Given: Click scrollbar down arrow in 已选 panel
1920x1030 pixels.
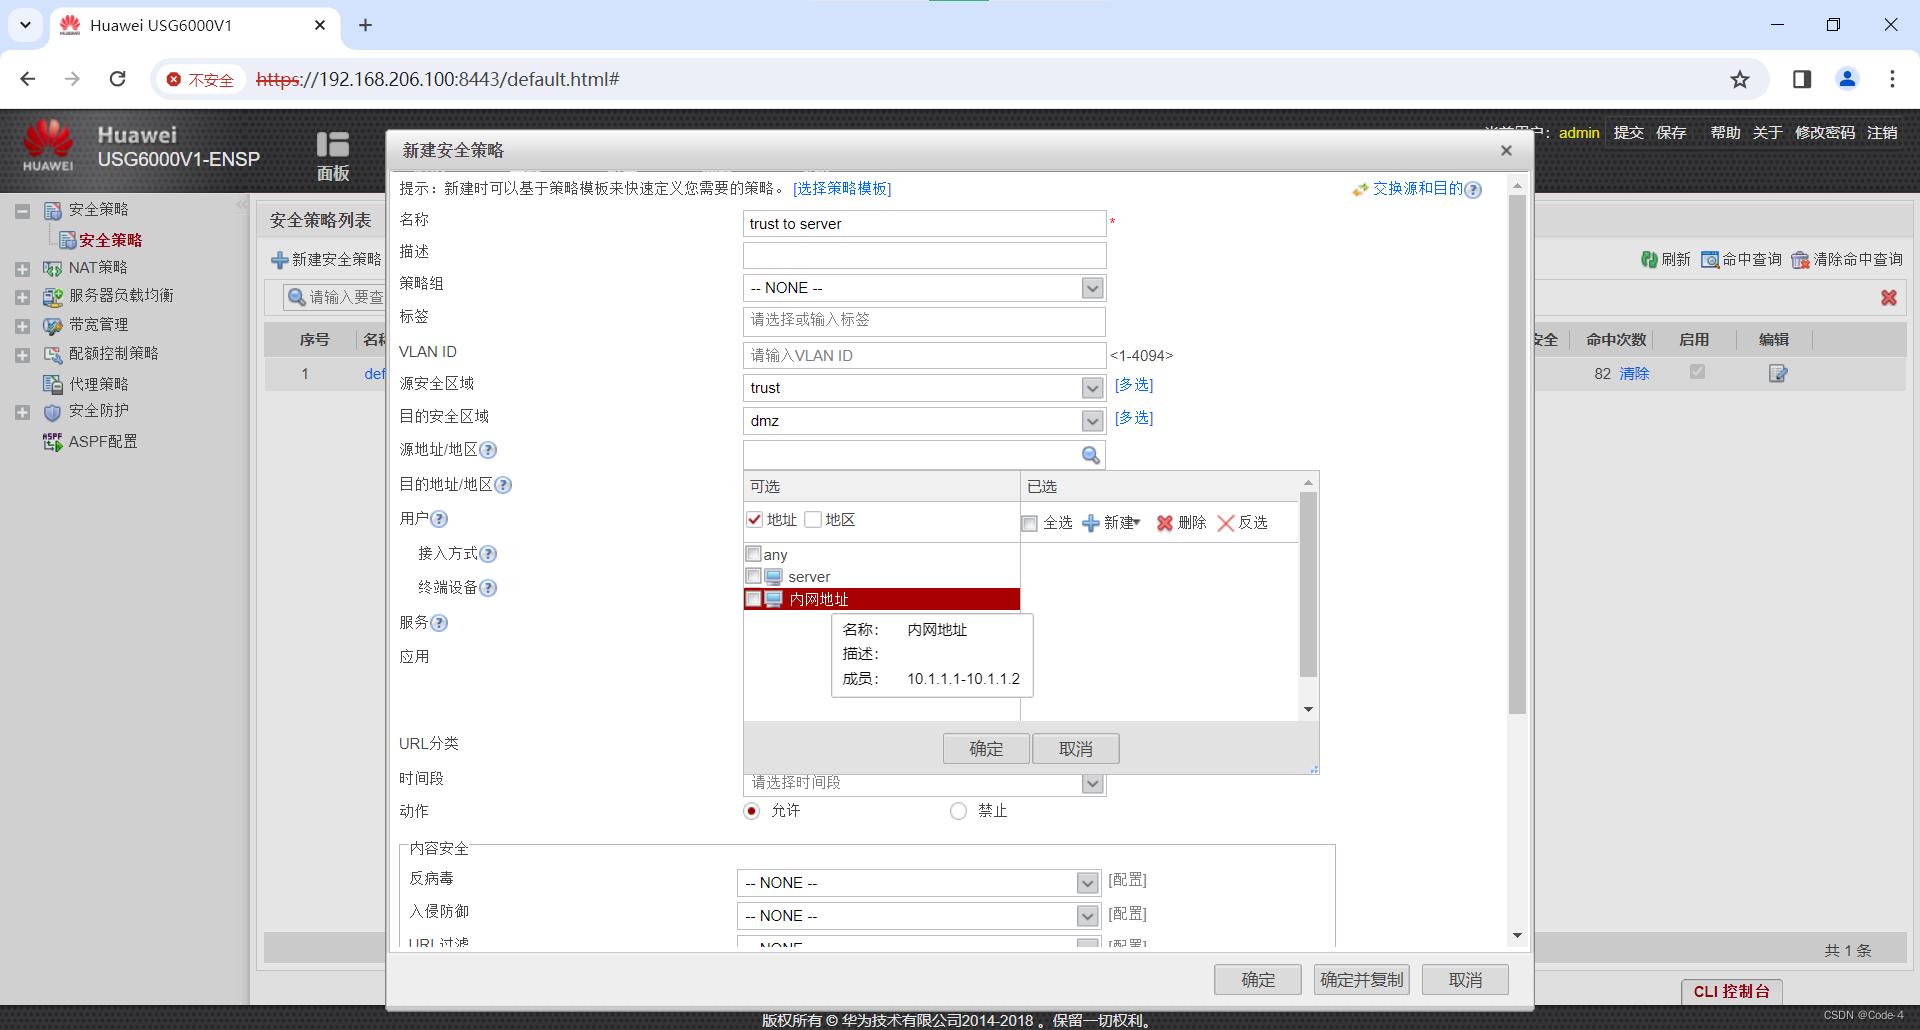Looking at the screenshot, I should (x=1308, y=710).
